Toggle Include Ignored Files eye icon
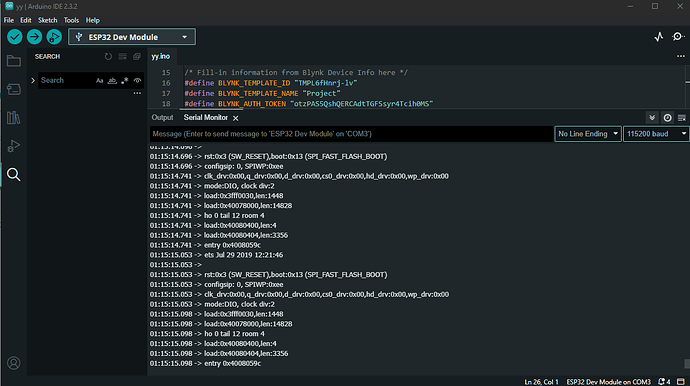The width and height of the screenshot is (690, 386). click(x=137, y=81)
